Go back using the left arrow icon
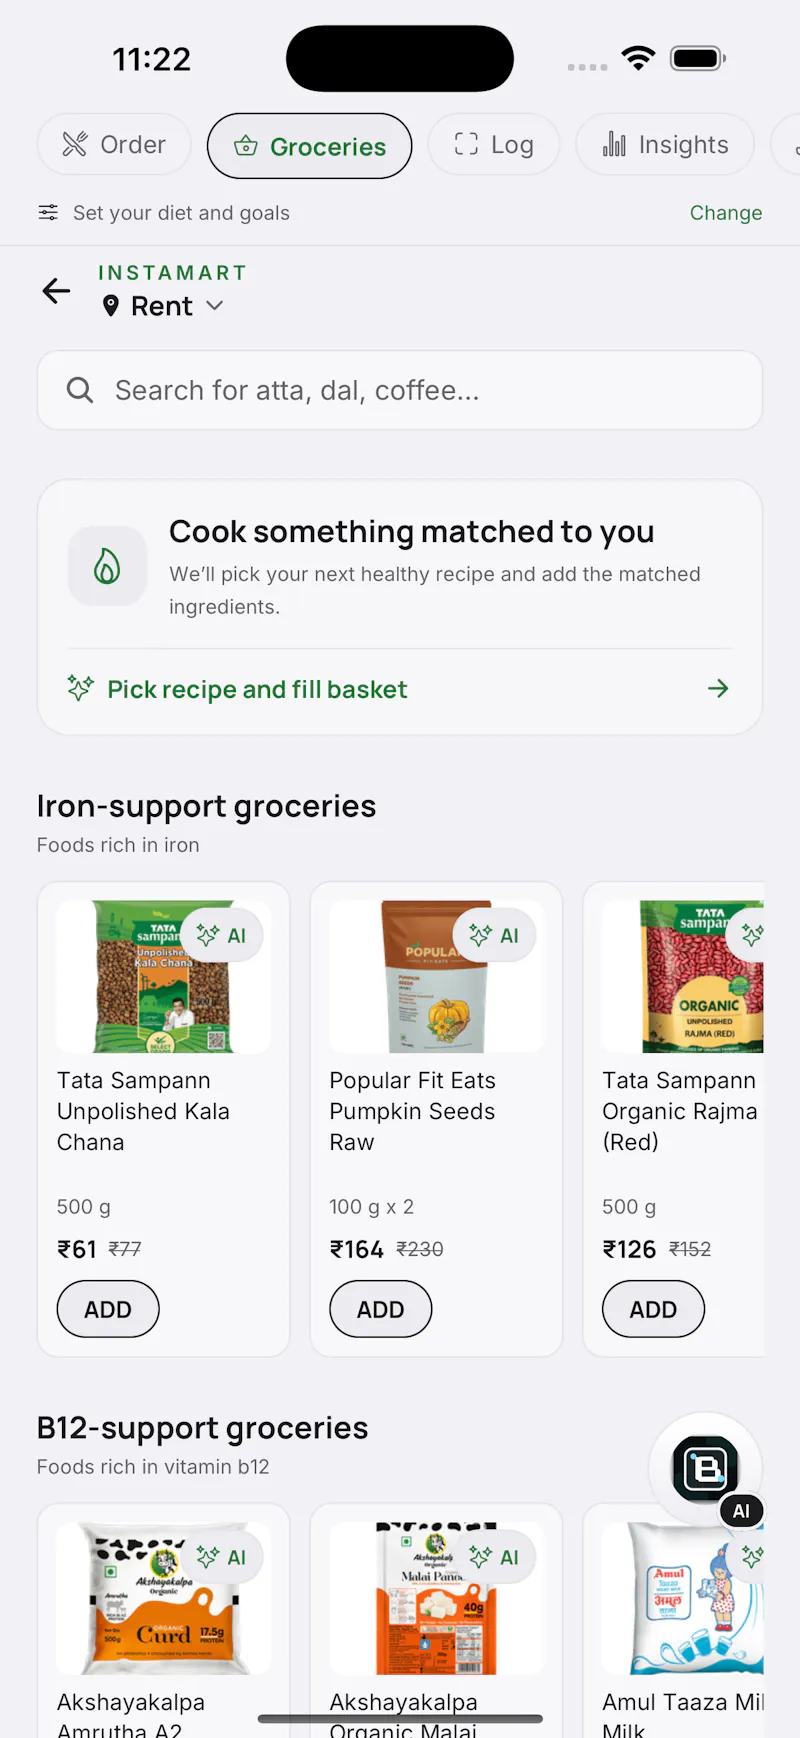The width and height of the screenshot is (800, 1738). [56, 291]
